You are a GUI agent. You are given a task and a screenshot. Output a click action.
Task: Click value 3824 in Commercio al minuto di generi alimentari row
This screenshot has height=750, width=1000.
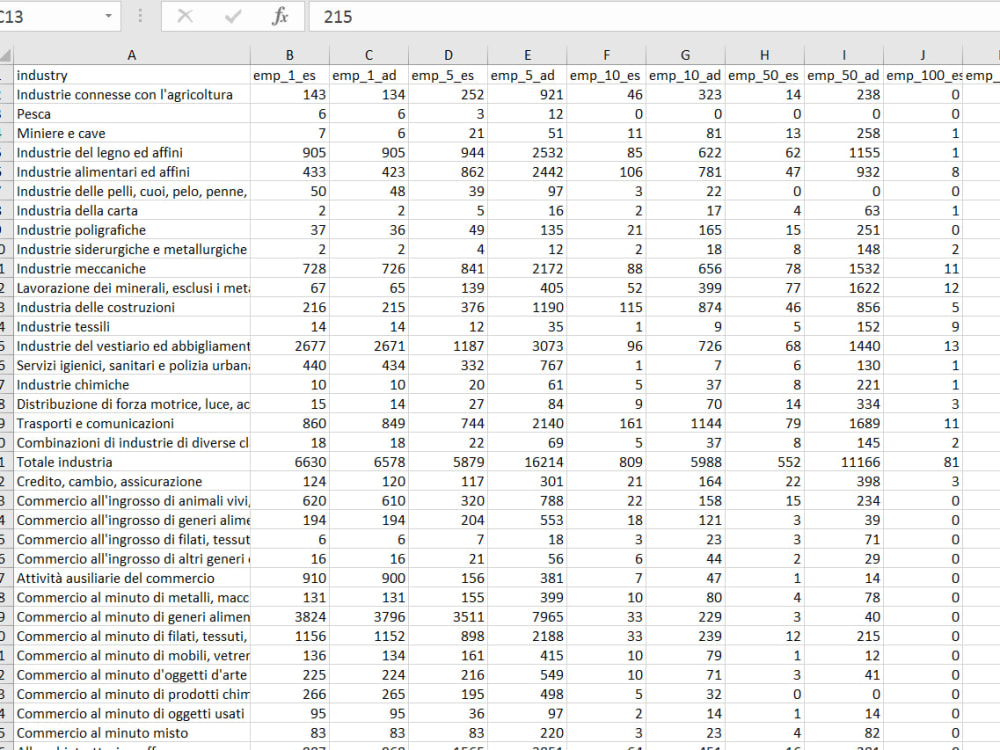[290, 617]
